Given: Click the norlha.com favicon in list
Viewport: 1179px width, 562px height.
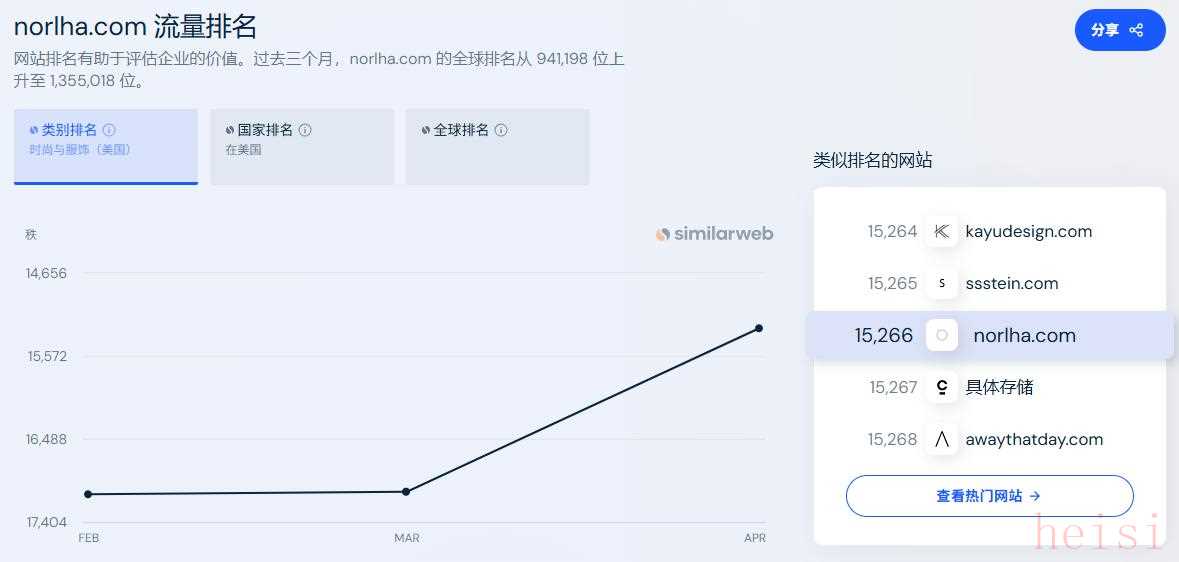Looking at the screenshot, I should pos(941,335).
